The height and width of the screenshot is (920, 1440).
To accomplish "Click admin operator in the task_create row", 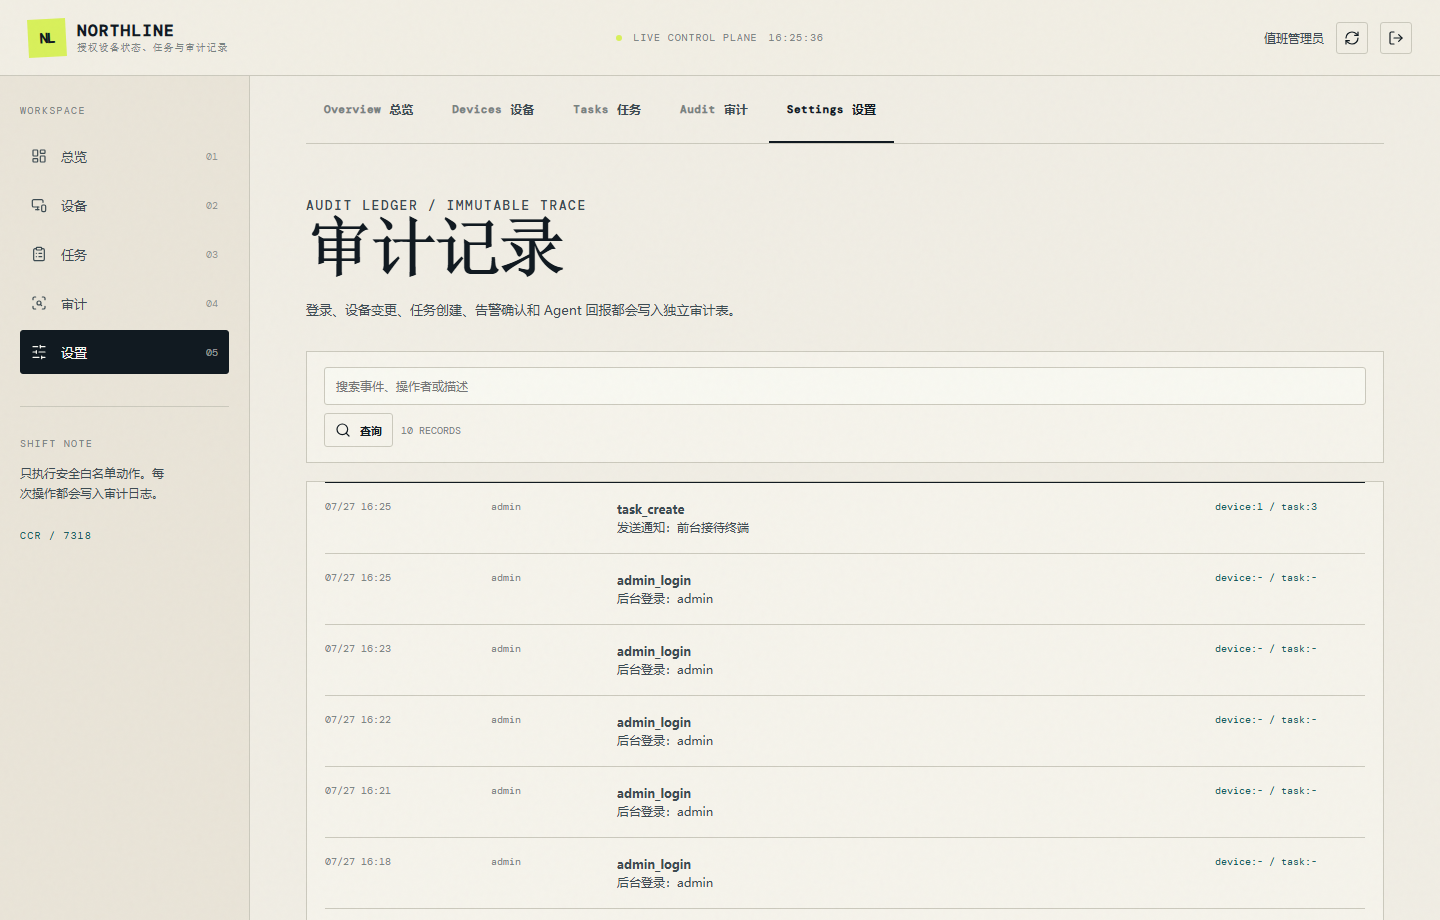I will point(506,507).
